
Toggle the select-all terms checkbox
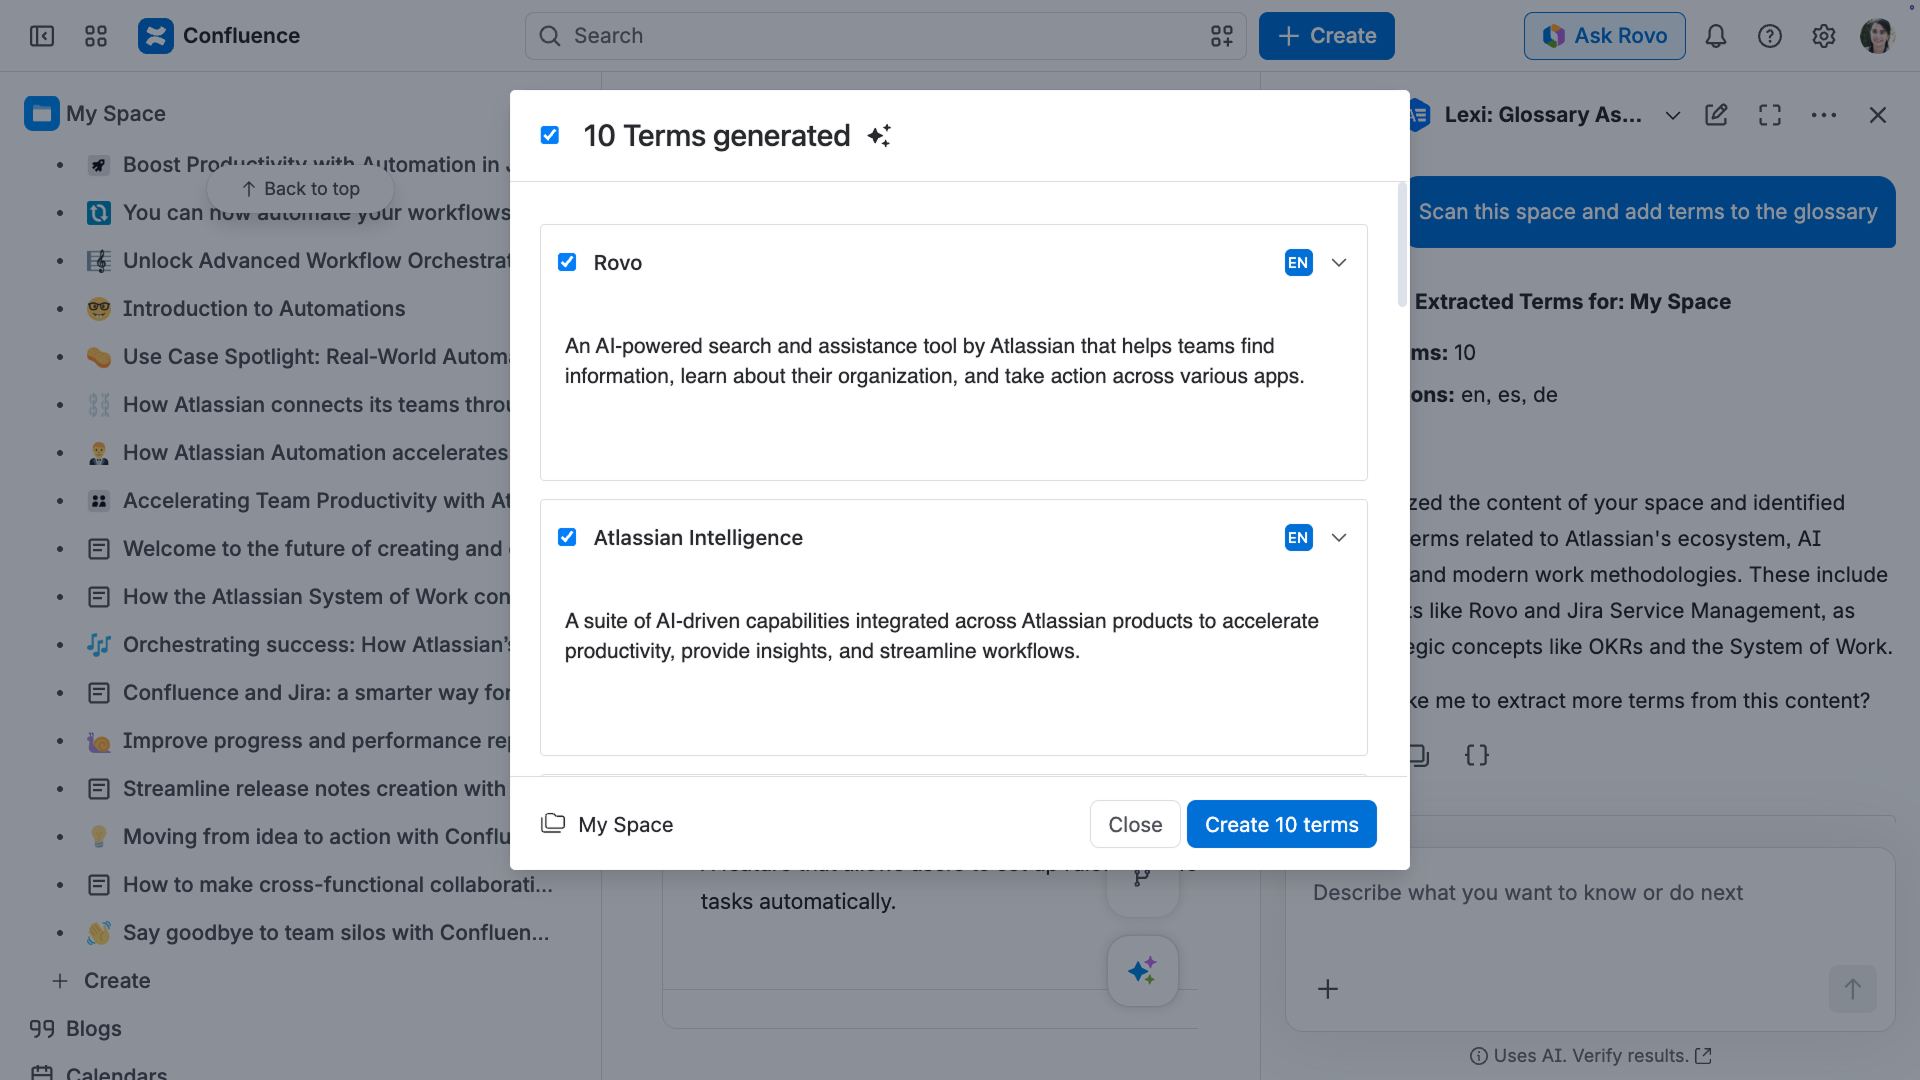pos(550,135)
